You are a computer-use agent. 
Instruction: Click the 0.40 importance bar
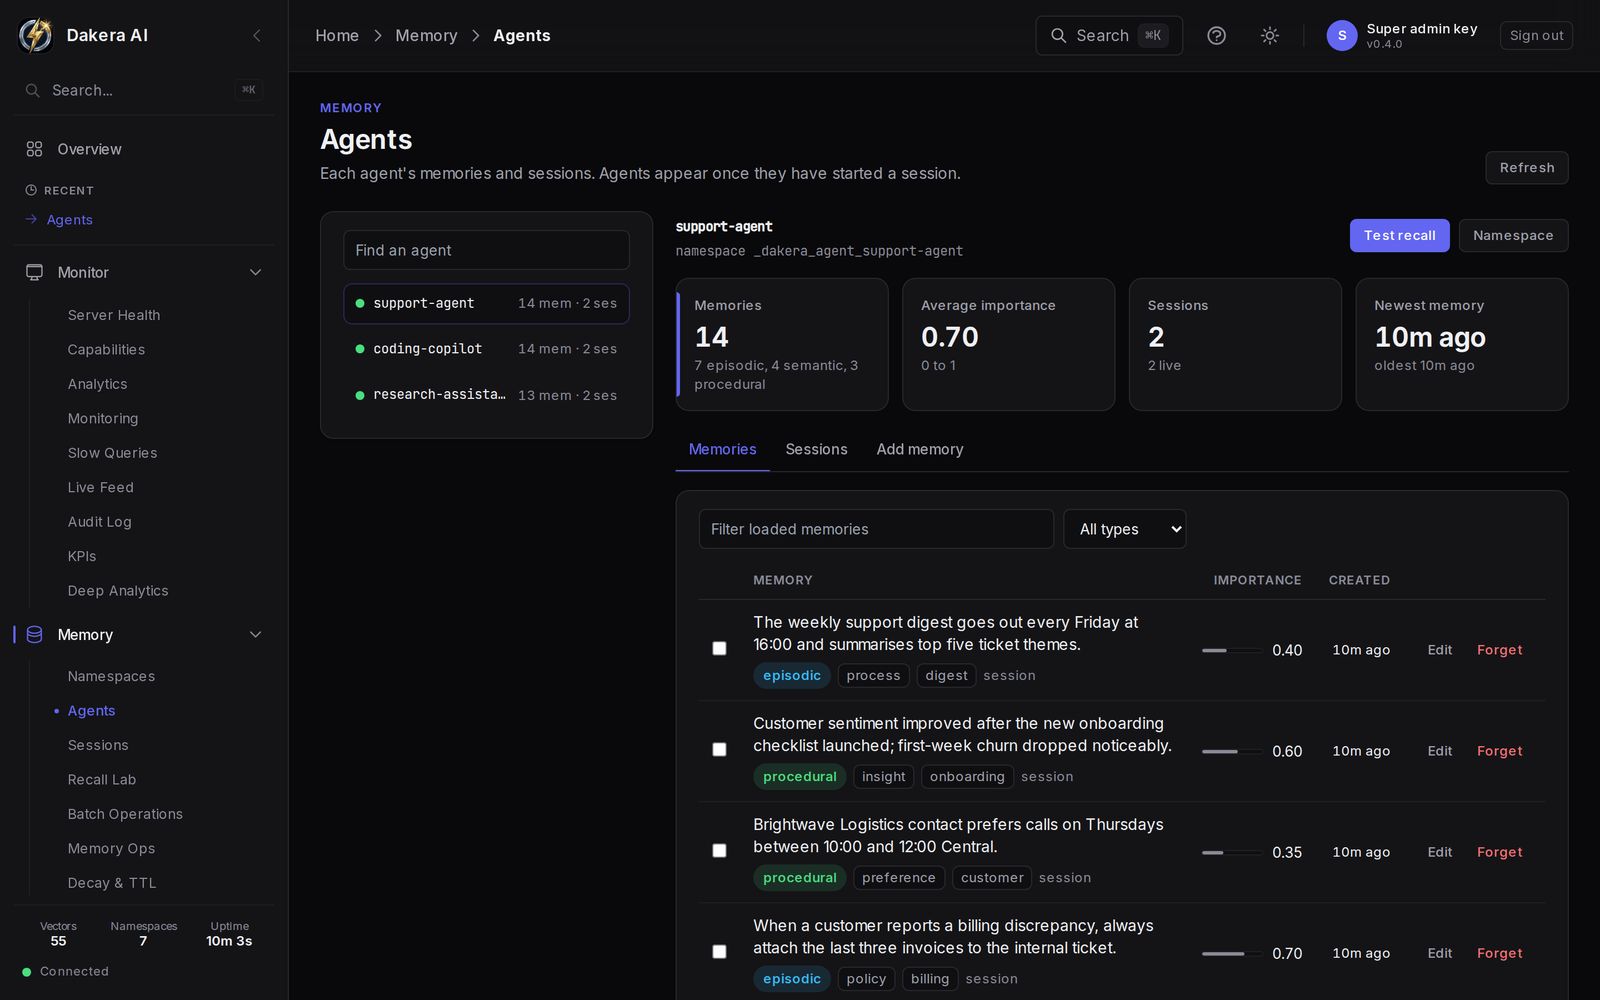coord(1231,650)
